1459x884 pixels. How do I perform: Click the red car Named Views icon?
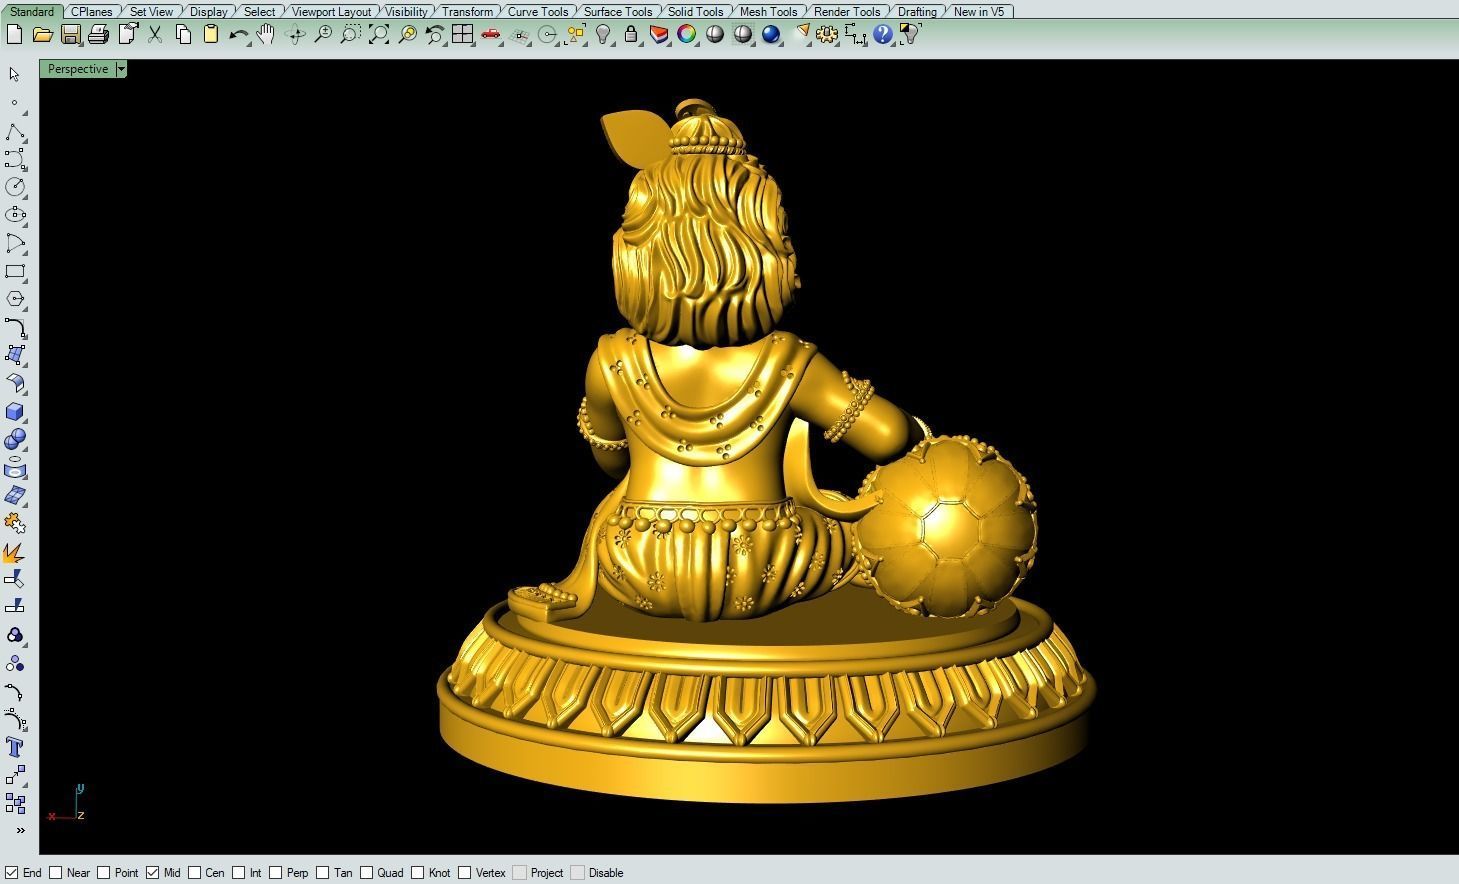click(490, 35)
